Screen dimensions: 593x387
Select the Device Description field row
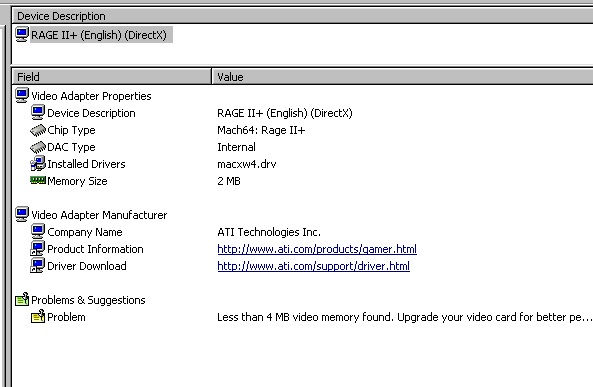click(x=91, y=113)
